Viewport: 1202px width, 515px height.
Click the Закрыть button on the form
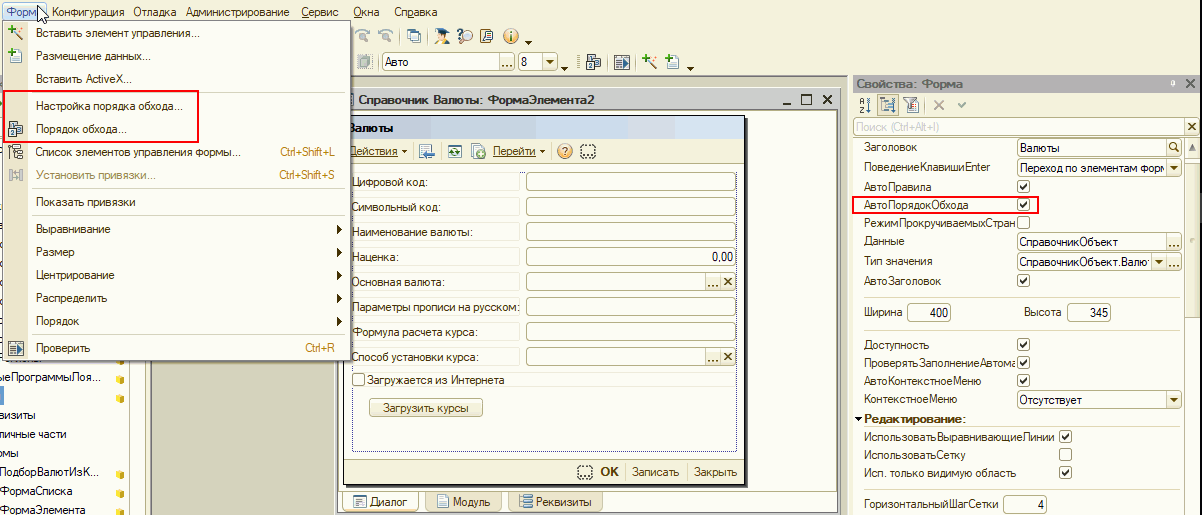pos(715,472)
